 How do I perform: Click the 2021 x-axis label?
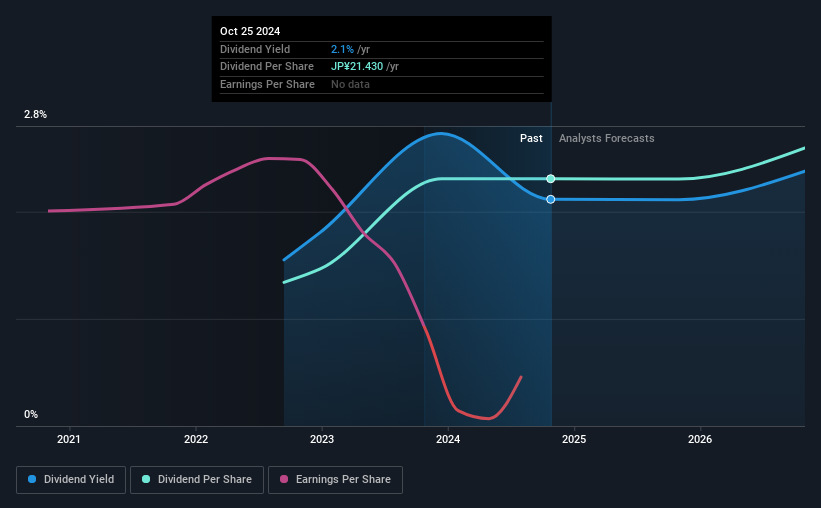coord(69,439)
